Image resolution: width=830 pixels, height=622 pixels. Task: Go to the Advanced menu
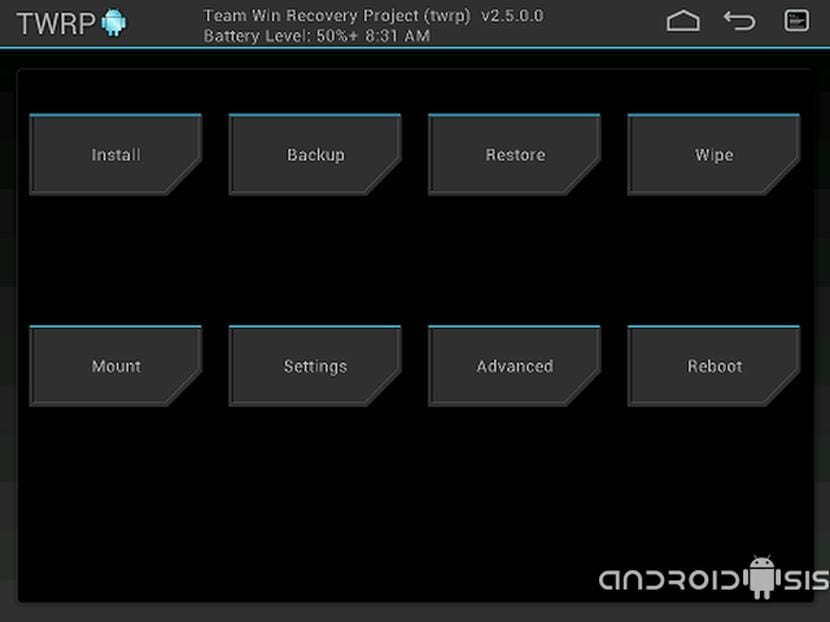pyautogui.click(x=515, y=366)
